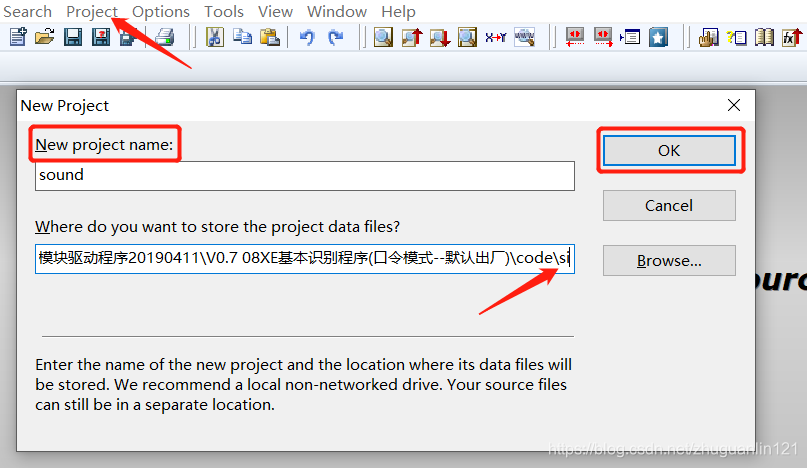Click the Search Files magnifier icon
Viewport: 807px width, 468px height.
coord(467,37)
